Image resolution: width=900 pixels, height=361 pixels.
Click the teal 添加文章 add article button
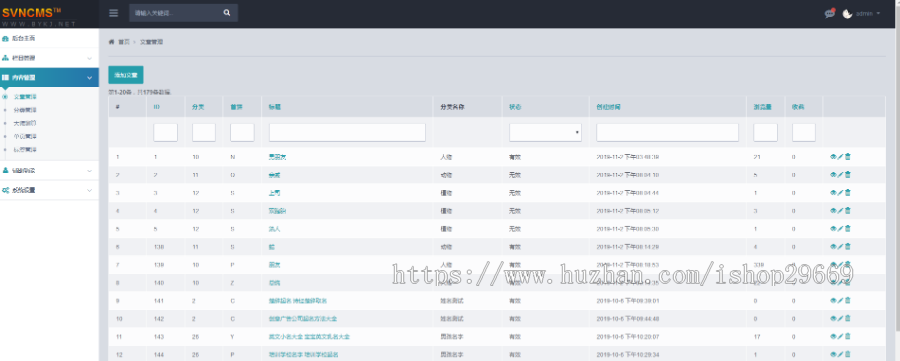point(126,75)
